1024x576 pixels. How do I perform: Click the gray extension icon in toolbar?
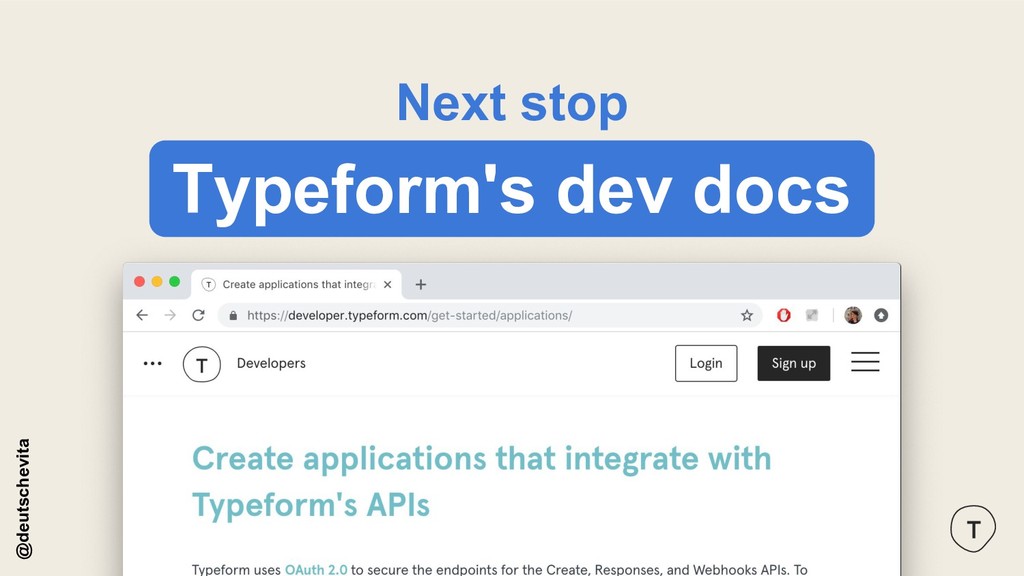pyautogui.click(x=812, y=315)
